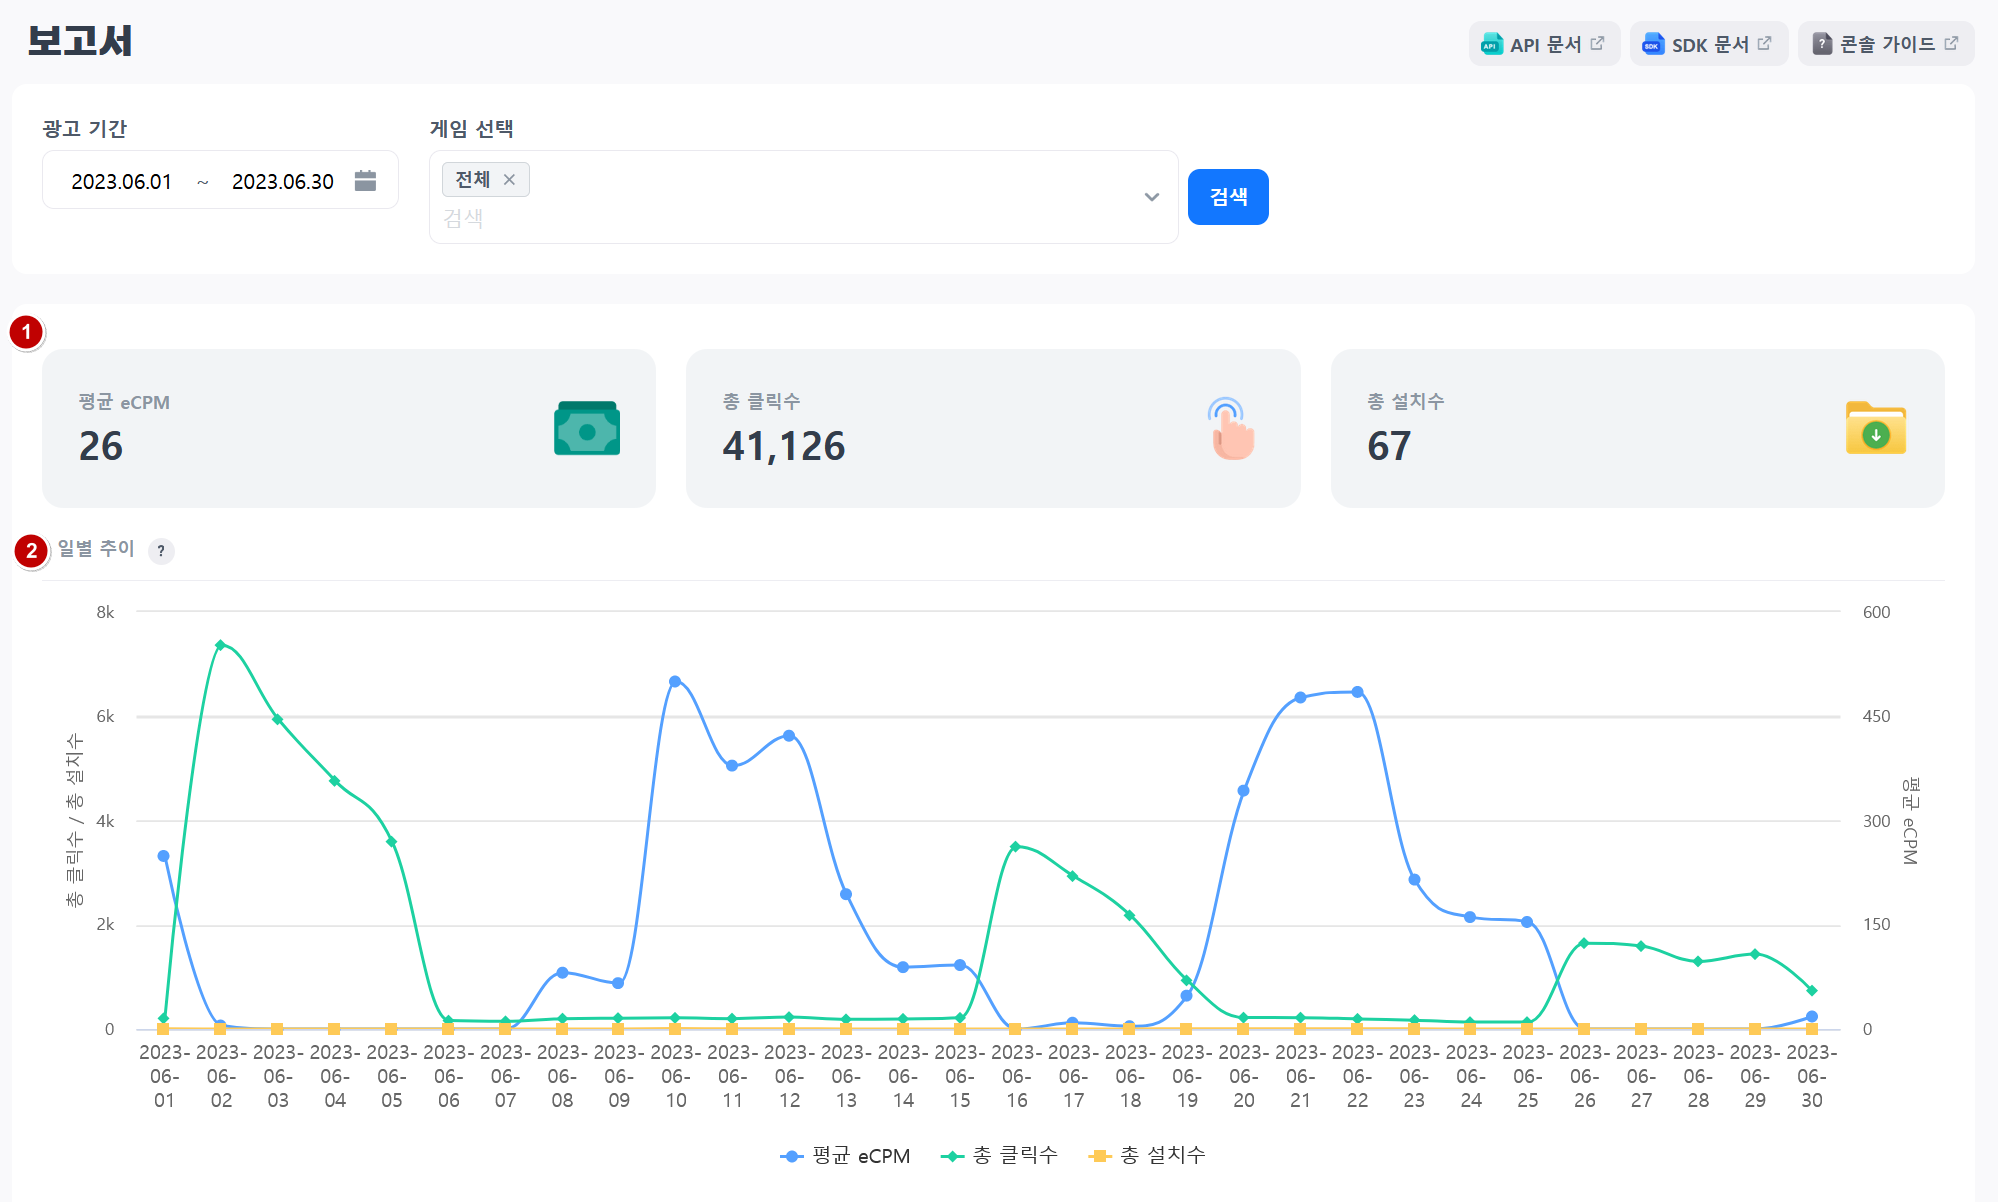Click the download folder icon on 총 설치수 card
1998x1202 pixels.
click(1876, 428)
